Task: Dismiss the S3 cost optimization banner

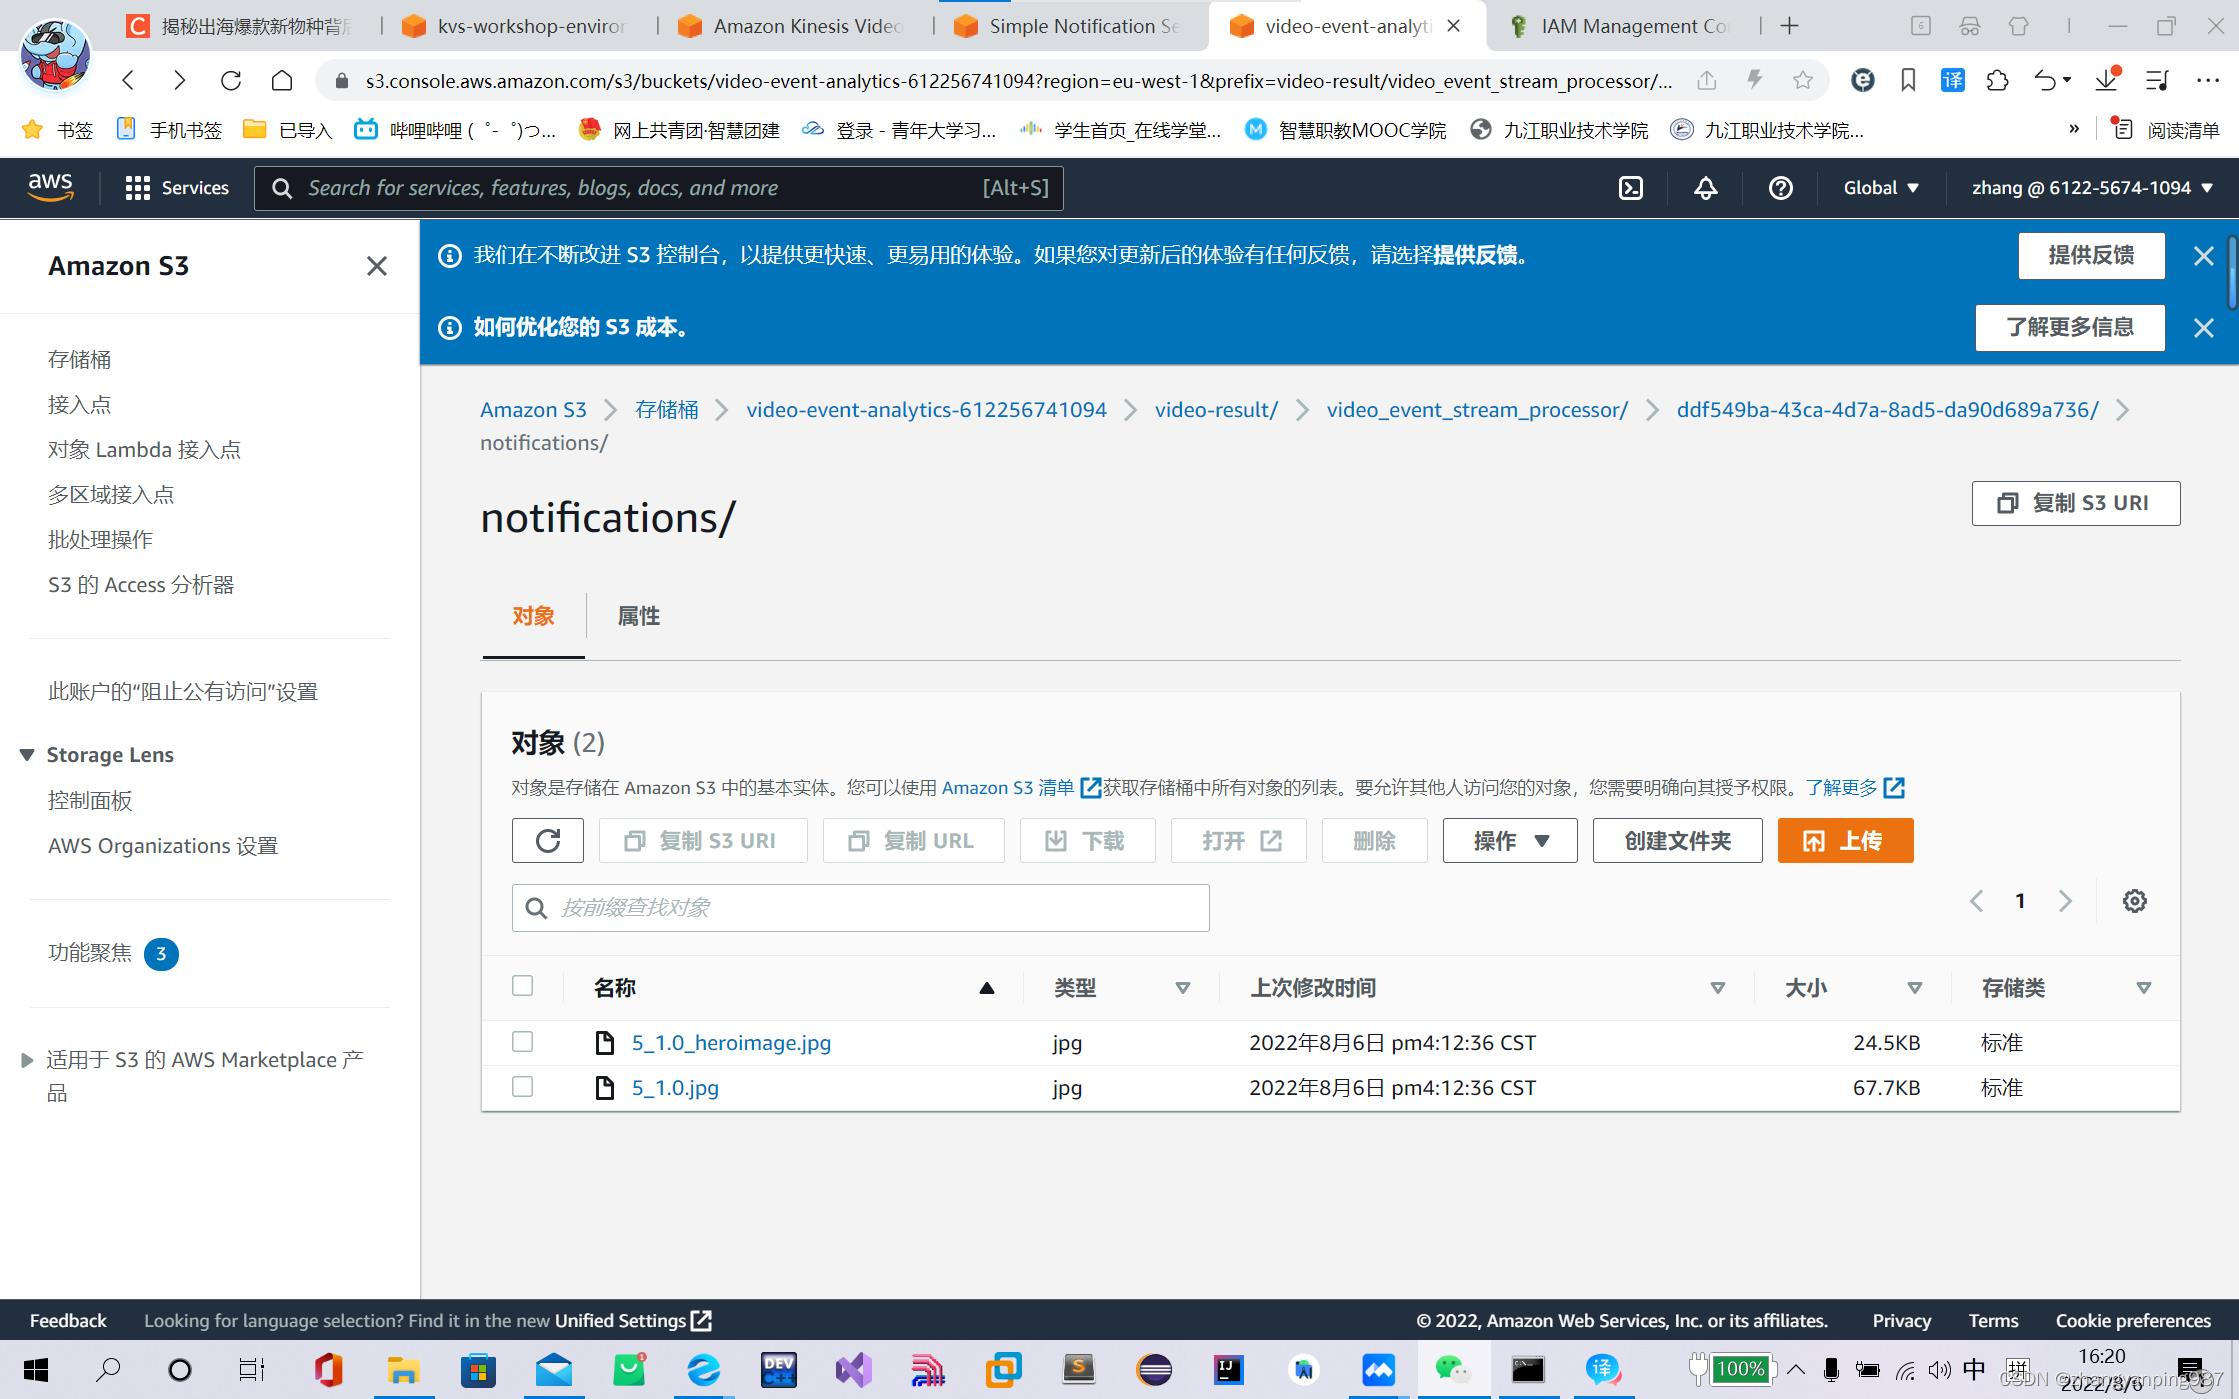Action: (x=2203, y=328)
